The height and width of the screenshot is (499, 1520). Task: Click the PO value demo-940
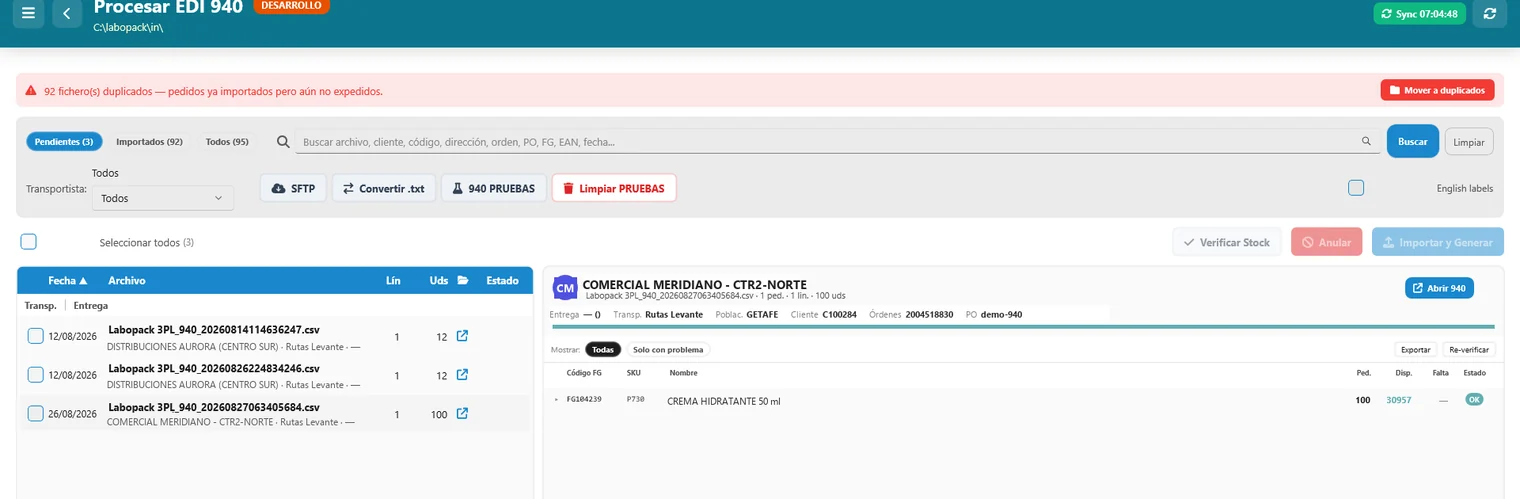(x=1001, y=314)
